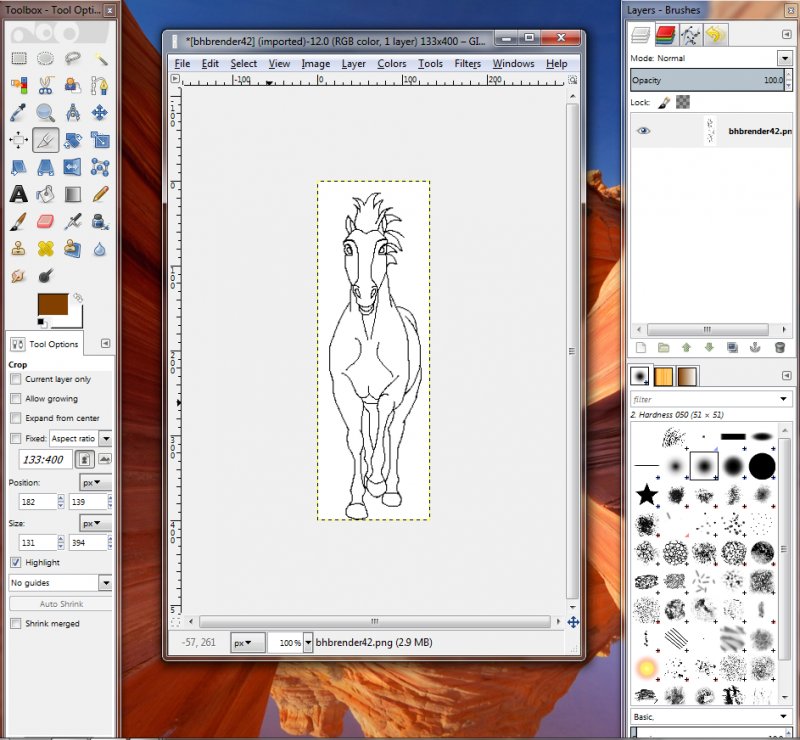Open the Colors menu

(x=392, y=64)
